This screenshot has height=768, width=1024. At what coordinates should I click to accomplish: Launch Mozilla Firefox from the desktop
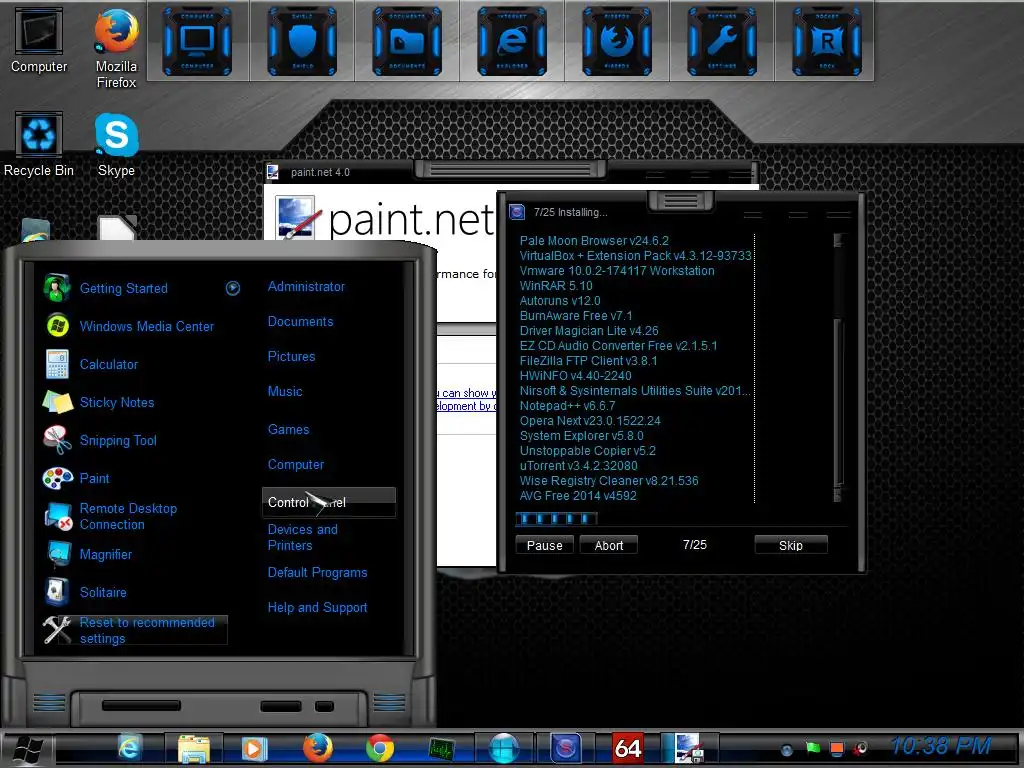tap(116, 48)
